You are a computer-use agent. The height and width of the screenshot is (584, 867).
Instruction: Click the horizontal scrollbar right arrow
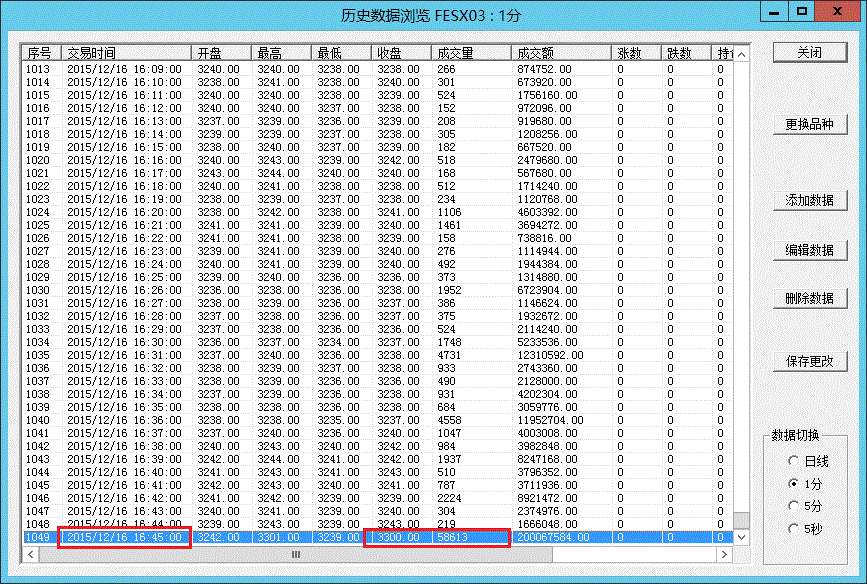click(724, 554)
